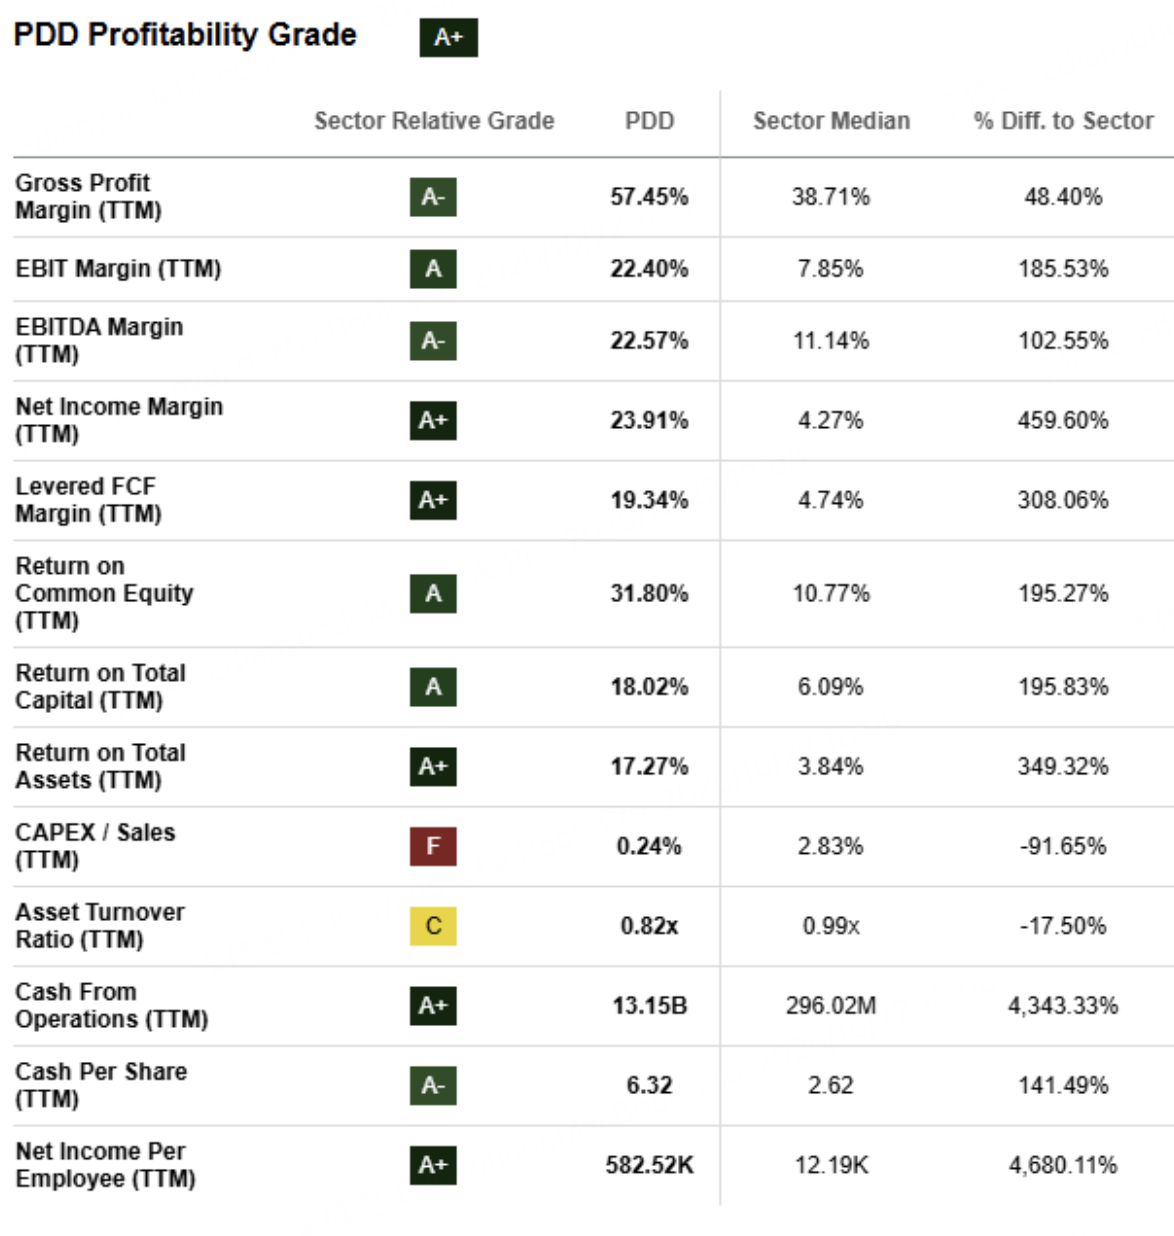Click the 4,680.11% sector difference value

coord(1062,1166)
